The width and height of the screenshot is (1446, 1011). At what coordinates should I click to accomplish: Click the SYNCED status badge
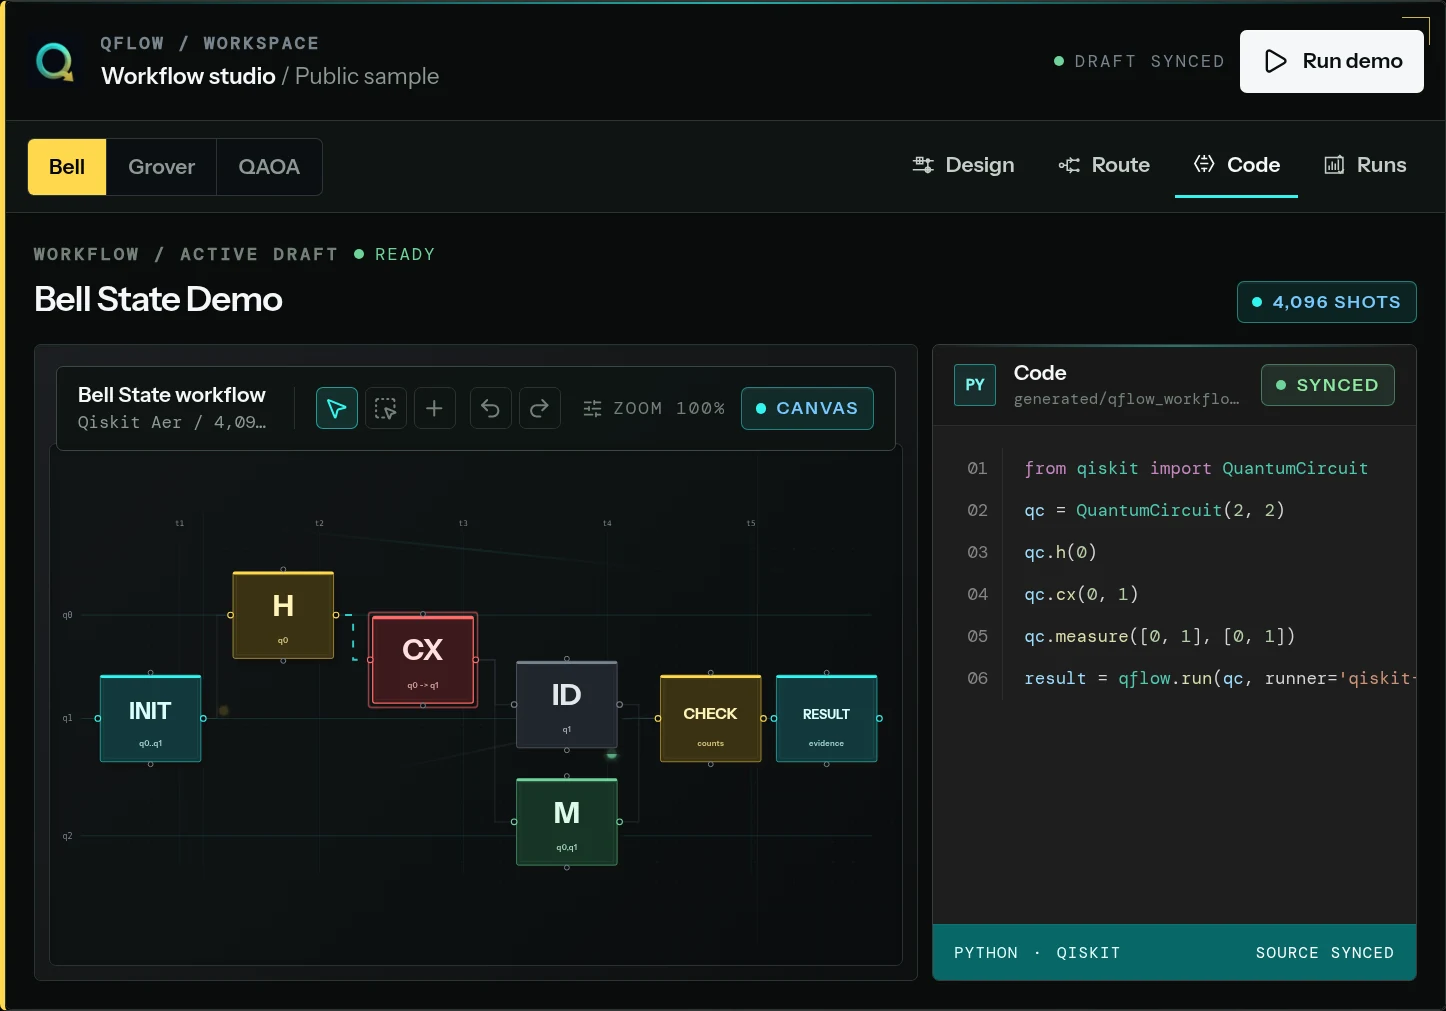pyautogui.click(x=1328, y=385)
